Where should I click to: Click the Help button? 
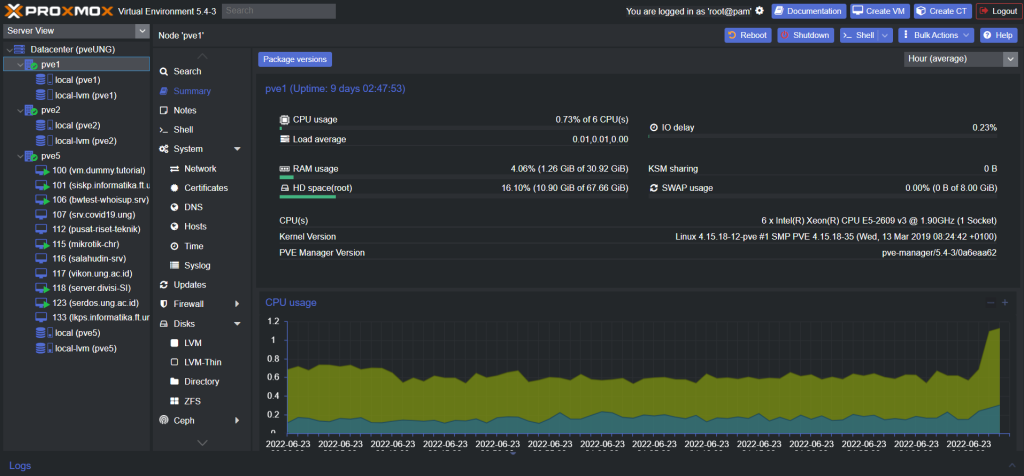pos(999,35)
